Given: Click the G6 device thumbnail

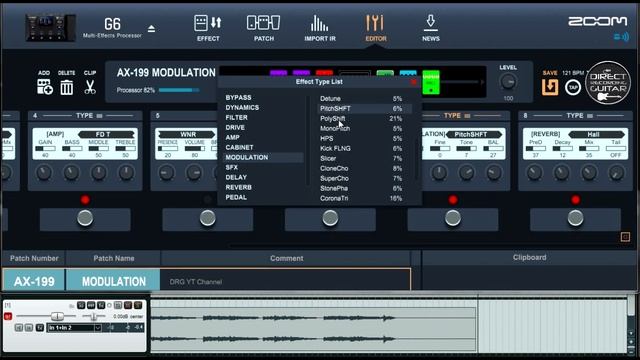Looking at the screenshot, I should pyautogui.click(x=51, y=27).
